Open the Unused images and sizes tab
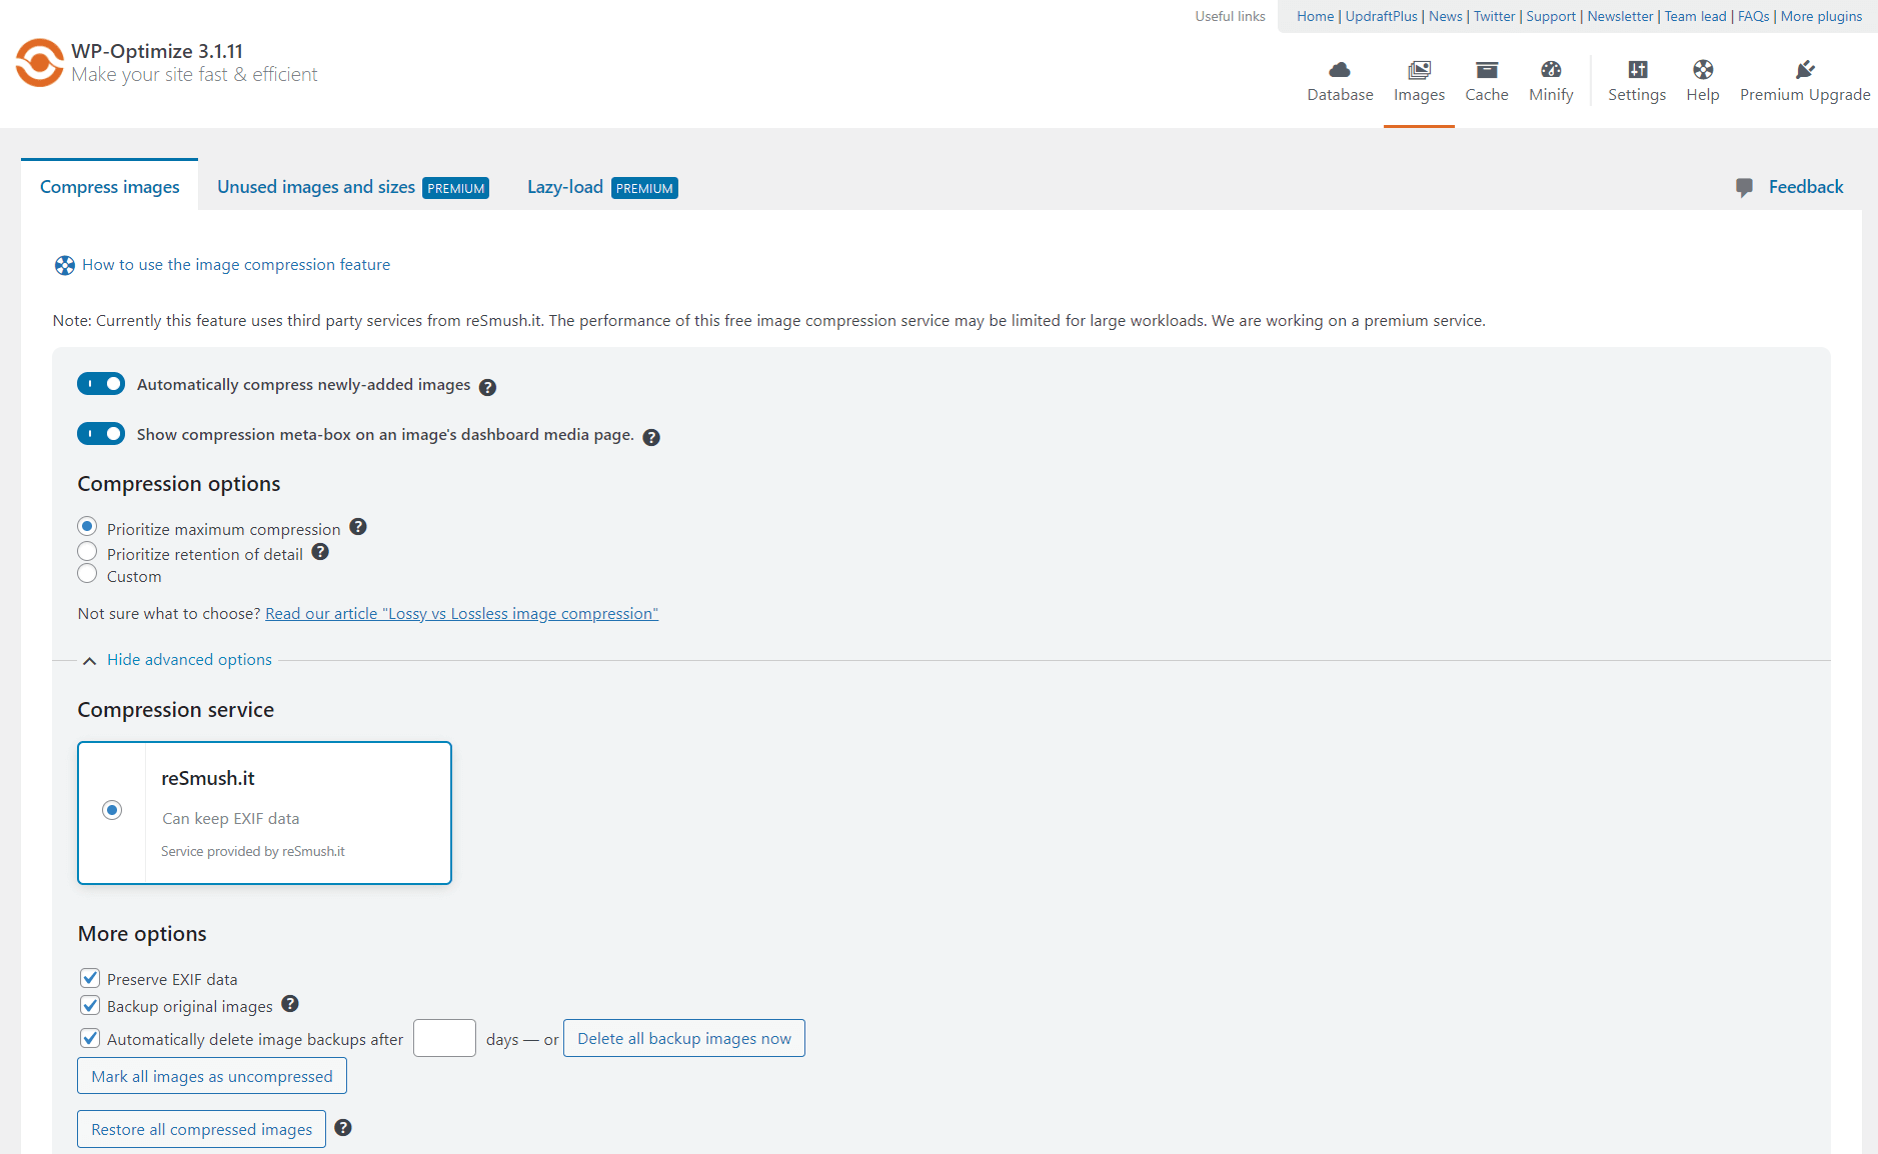This screenshot has height=1154, width=1878. [x=316, y=186]
